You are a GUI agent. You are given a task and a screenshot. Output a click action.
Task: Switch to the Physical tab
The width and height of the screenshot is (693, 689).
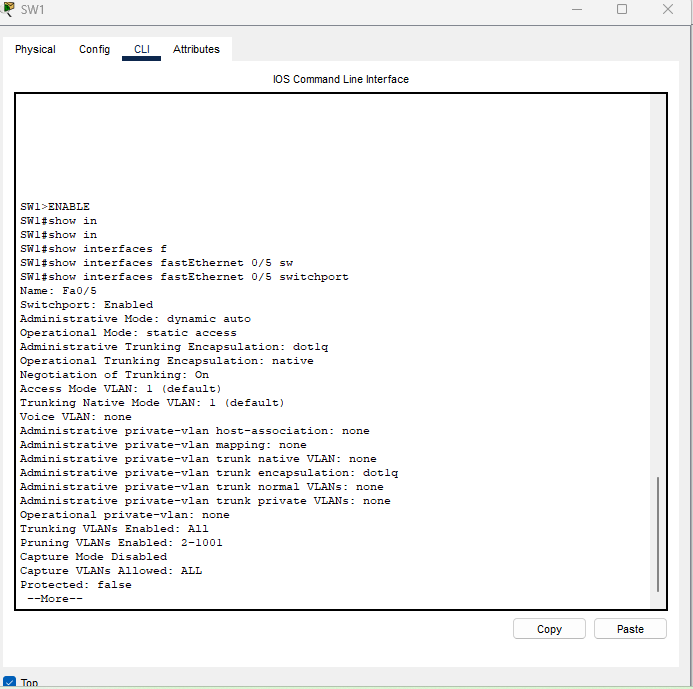[x=35, y=49]
